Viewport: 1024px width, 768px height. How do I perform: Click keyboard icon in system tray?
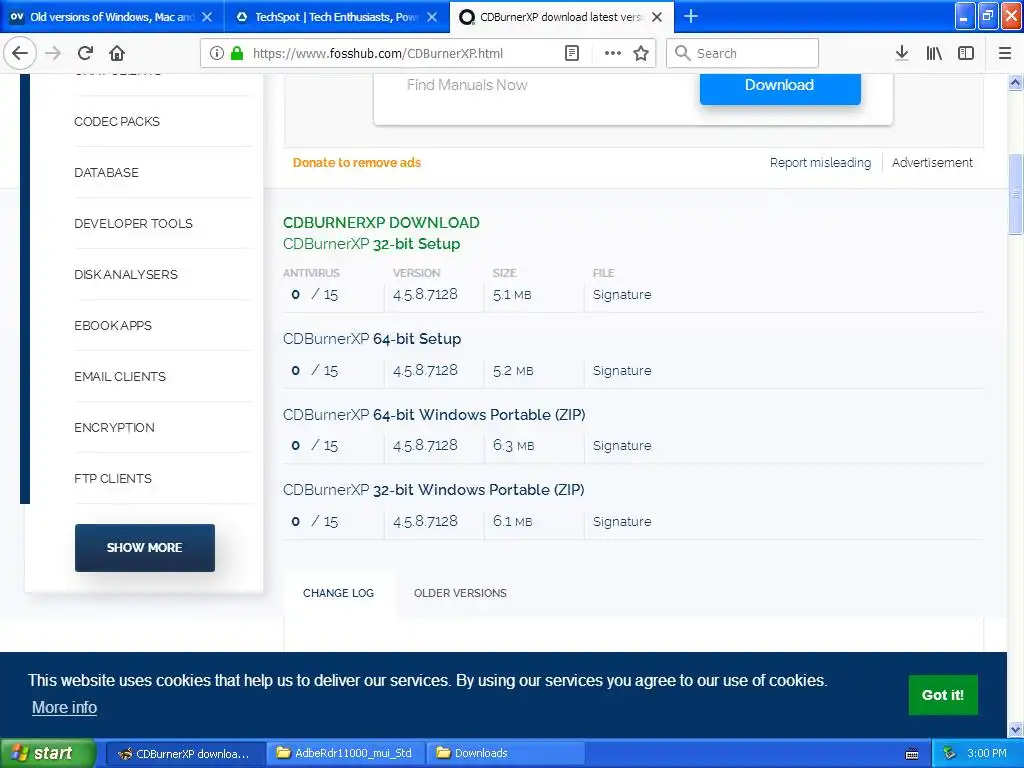(x=912, y=754)
